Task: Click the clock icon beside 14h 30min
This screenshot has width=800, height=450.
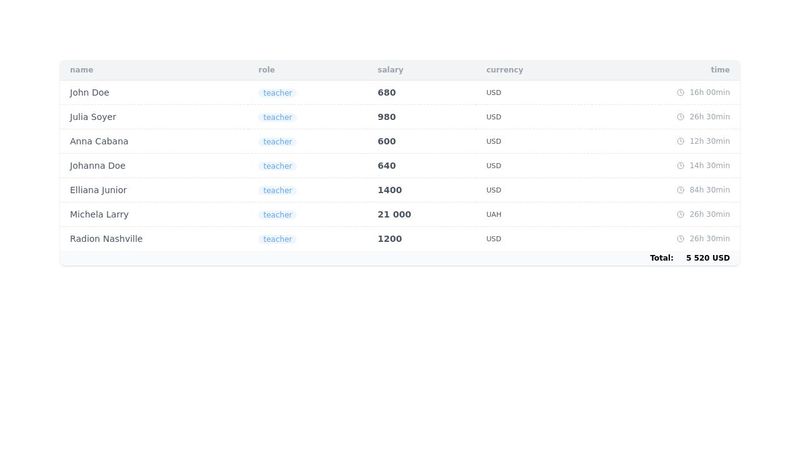Action: coord(681,166)
